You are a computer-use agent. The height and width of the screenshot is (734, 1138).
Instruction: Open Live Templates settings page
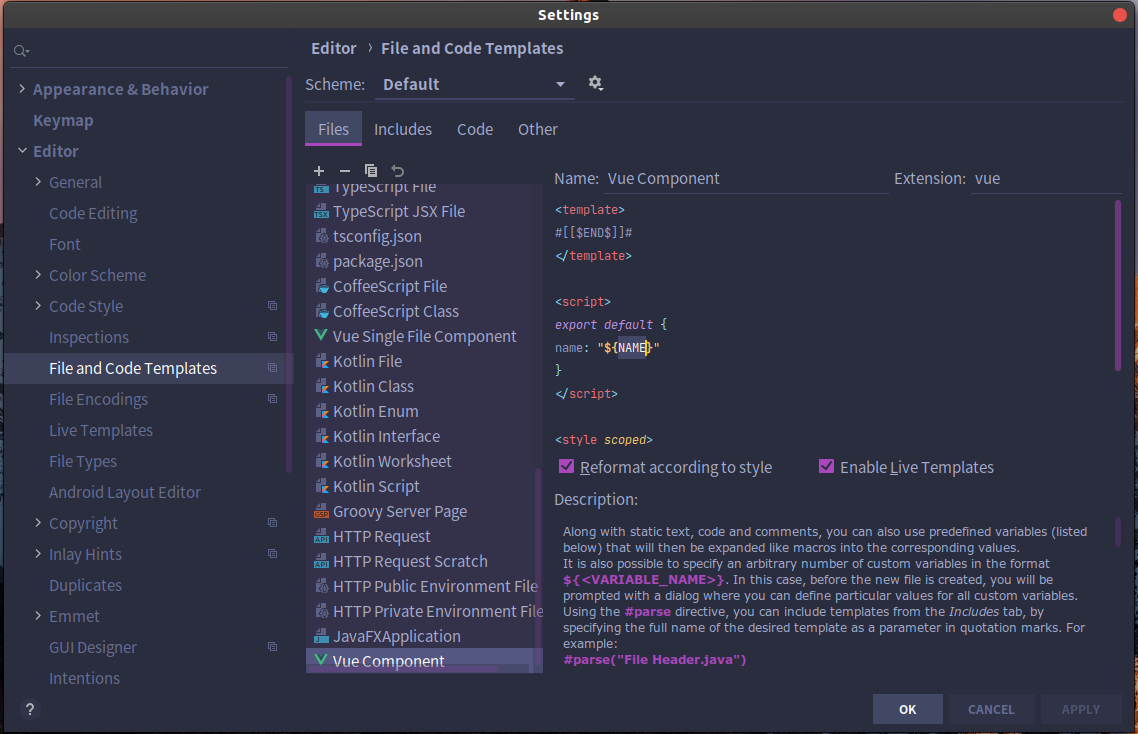click(x=101, y=431)
